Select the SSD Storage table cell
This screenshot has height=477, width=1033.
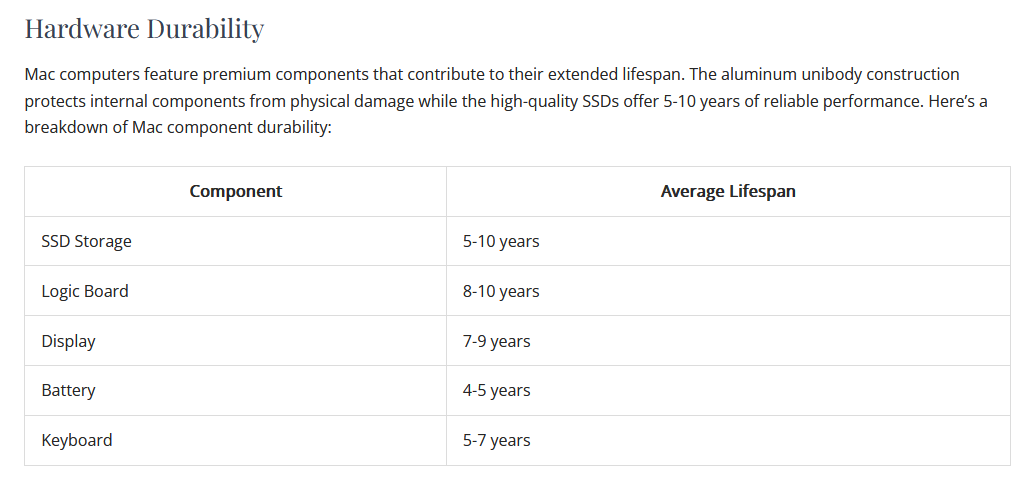(x=86, y=241)
